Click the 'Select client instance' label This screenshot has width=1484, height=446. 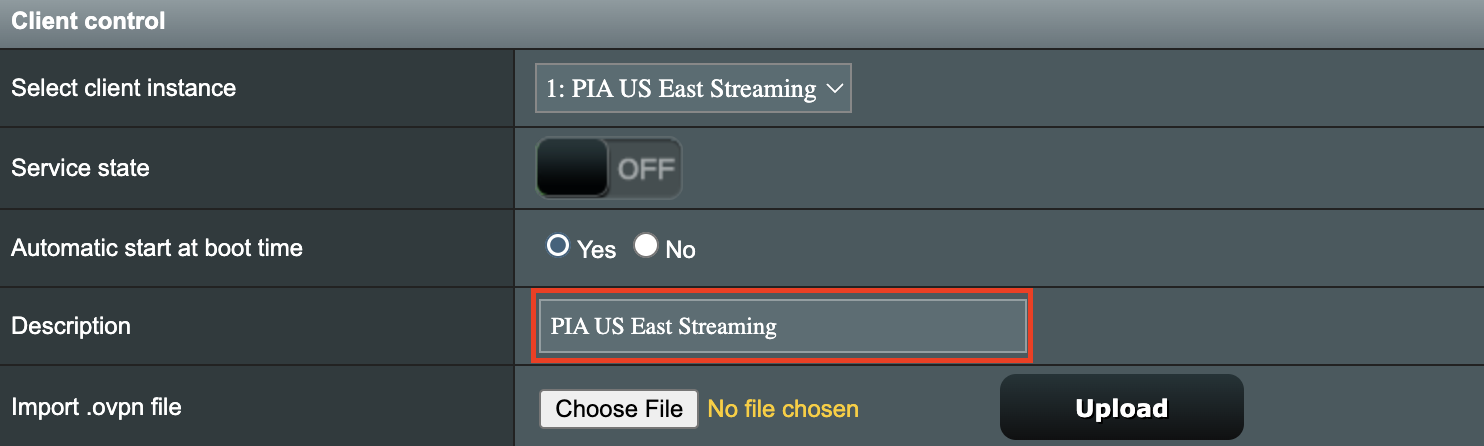(124, 88)
